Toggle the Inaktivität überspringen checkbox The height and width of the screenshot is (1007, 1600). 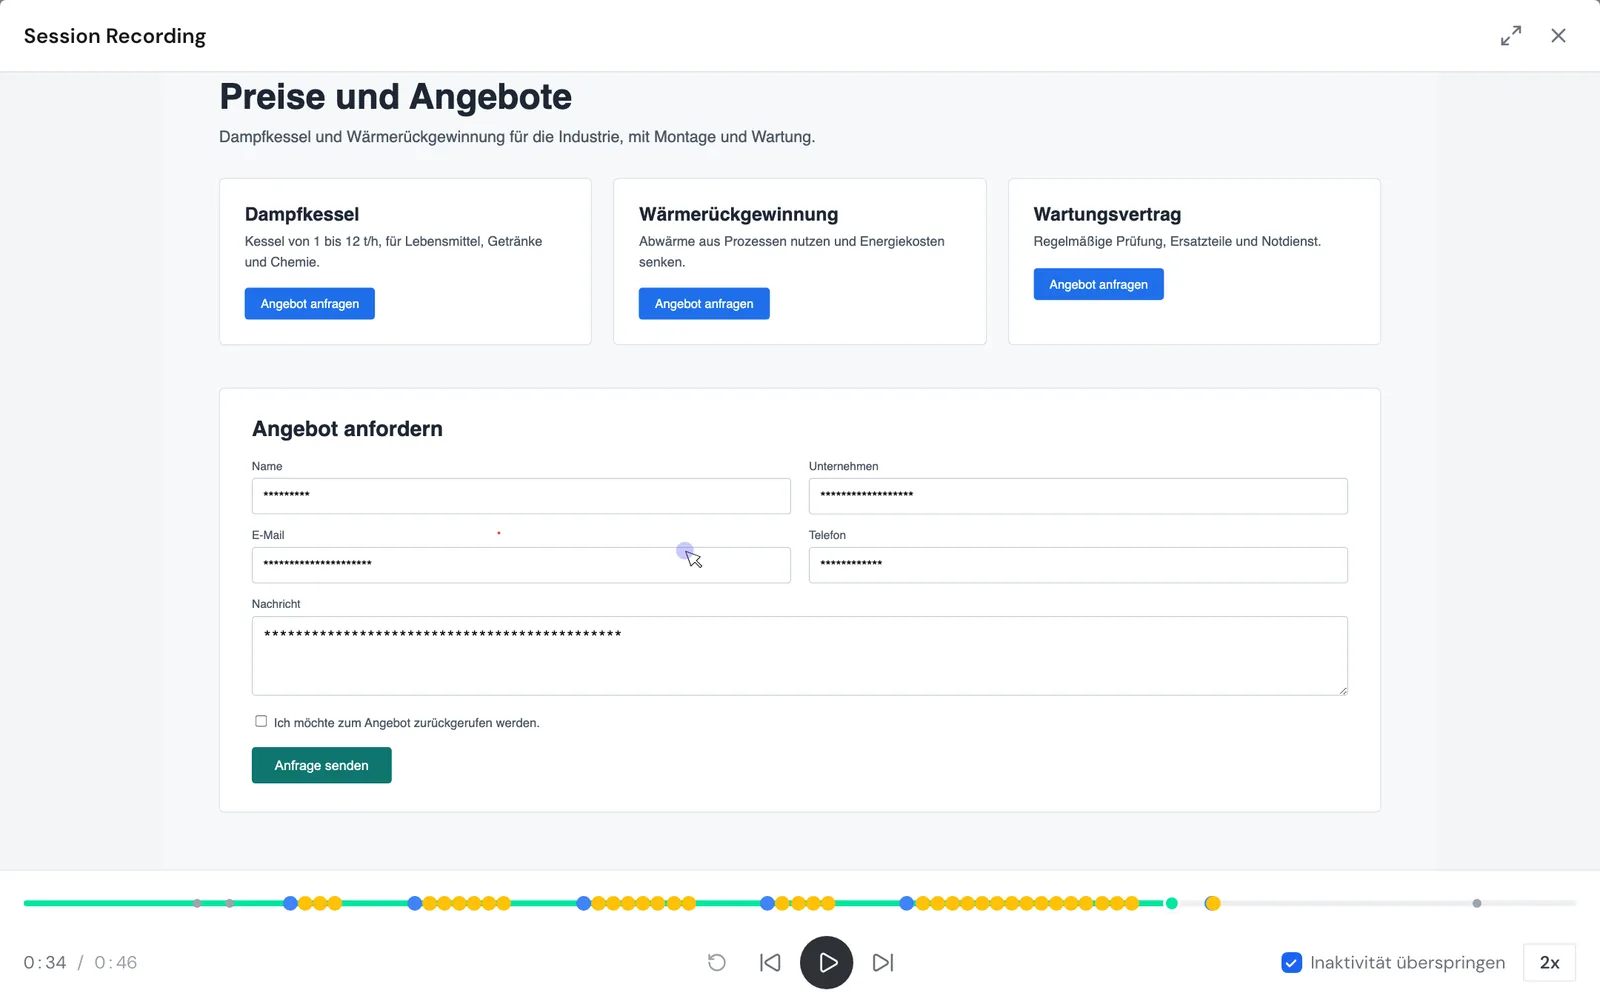click(x=1292, y=963)
